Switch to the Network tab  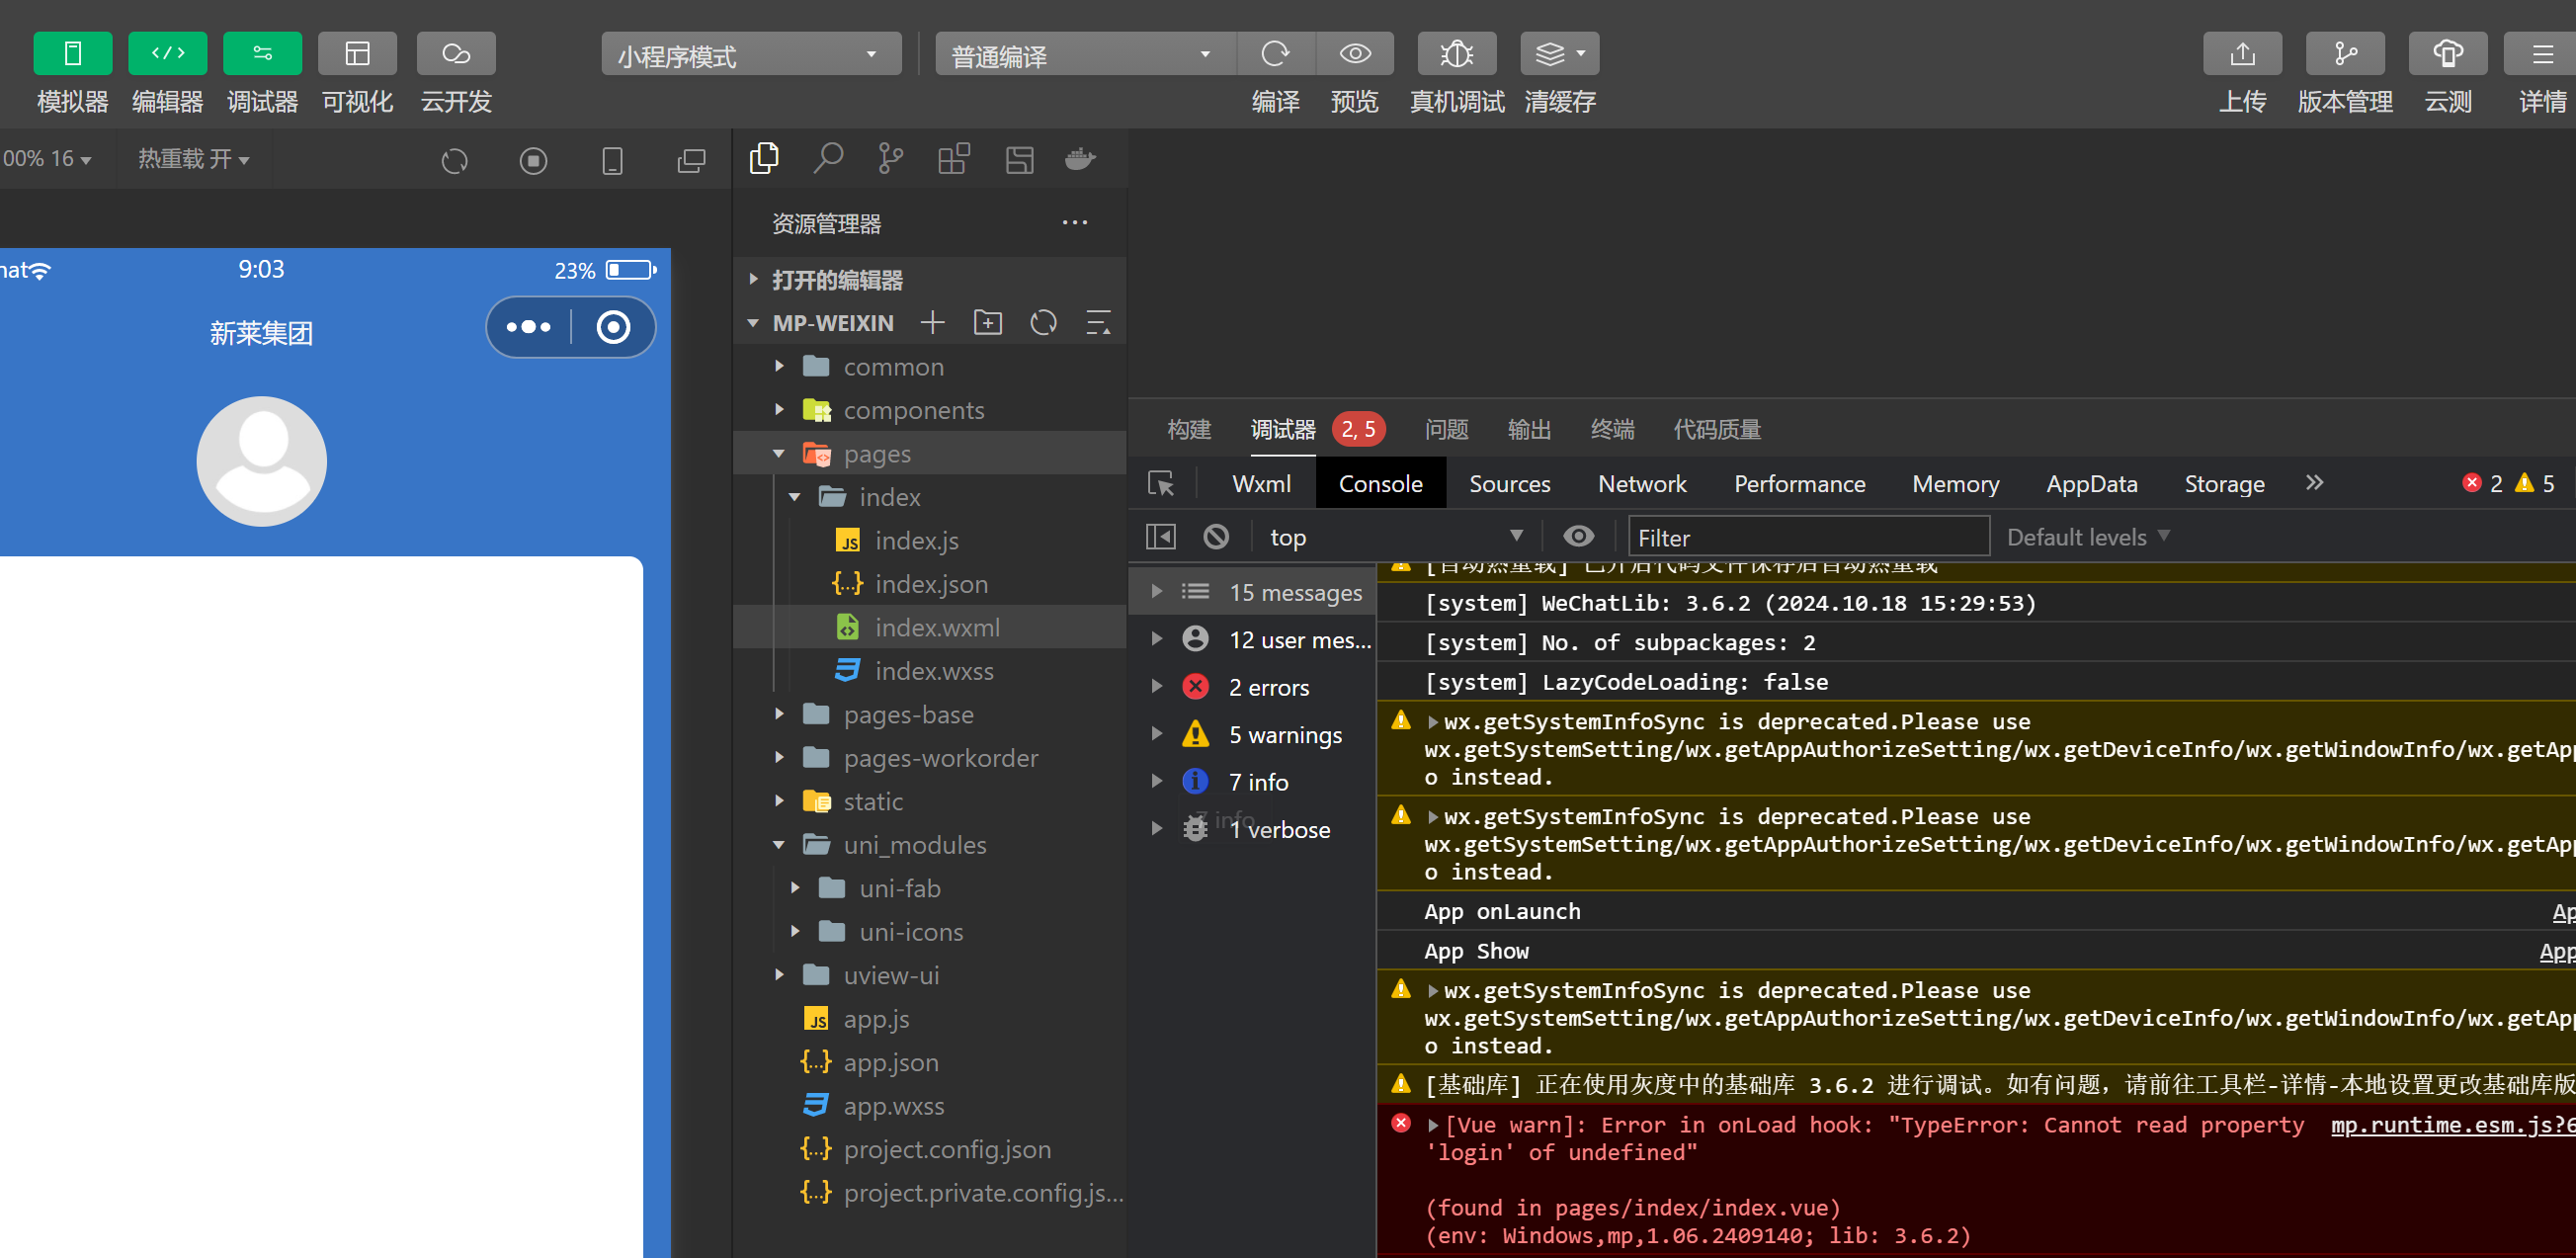click(x=1641, y=484)
